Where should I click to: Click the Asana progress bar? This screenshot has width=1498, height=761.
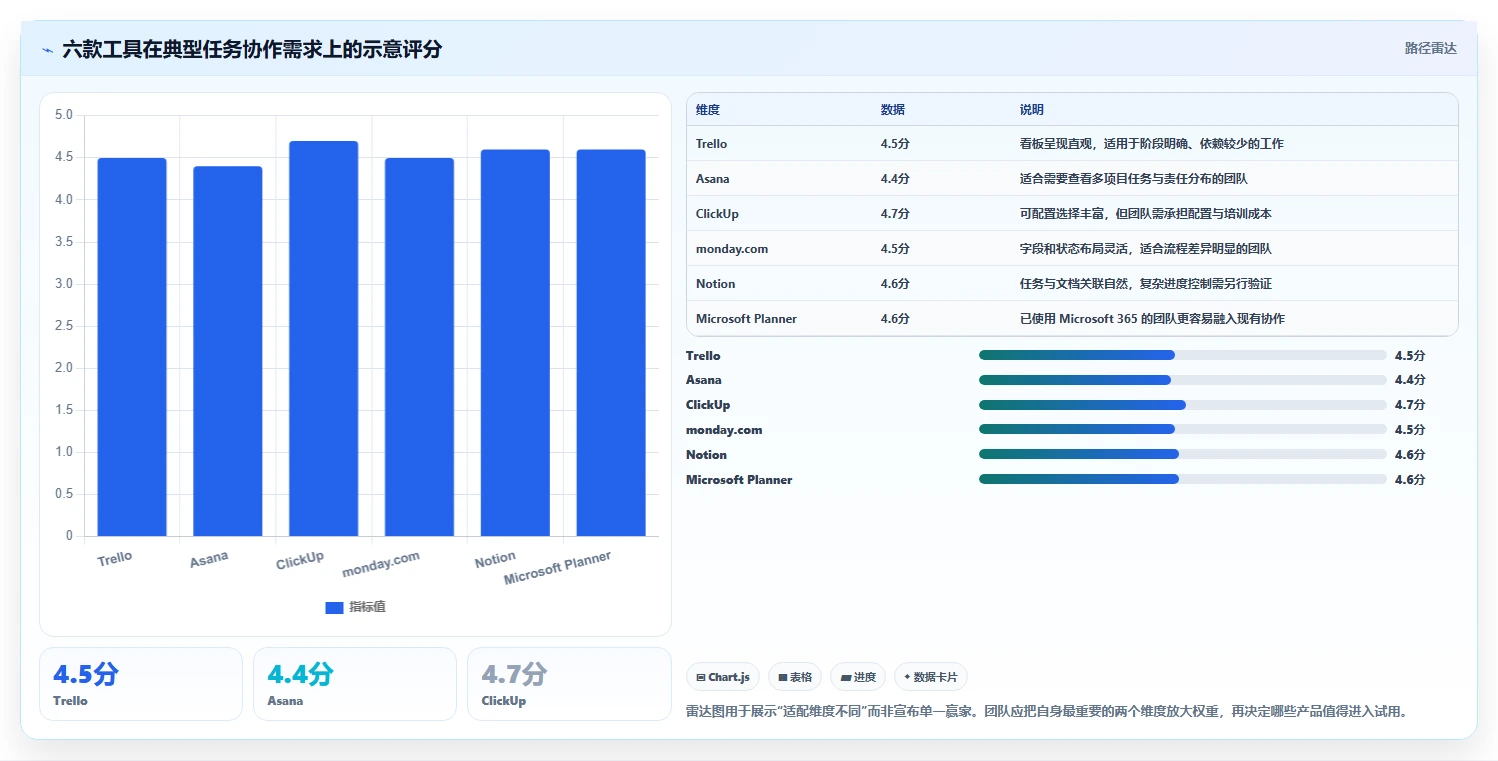click(1182, 380)
